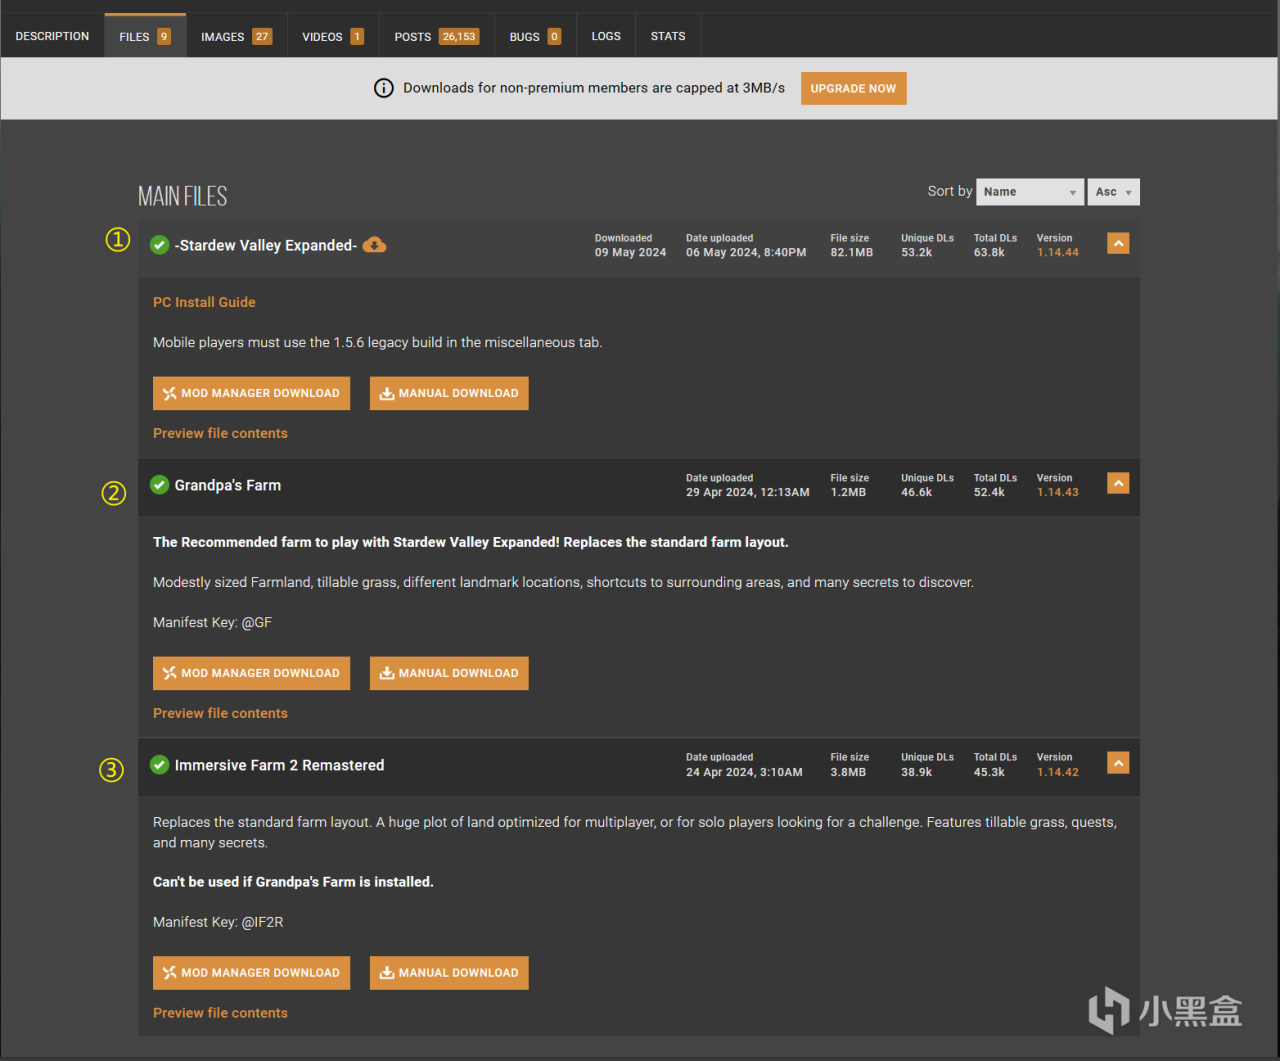Open the Bugs tab
The image size is (1280, 1061).
[x=535, y=36]
